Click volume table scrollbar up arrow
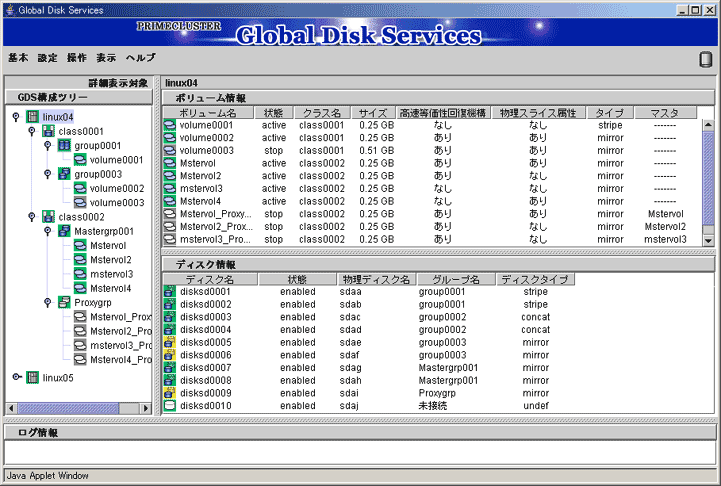The image size is (721, 486). [708, 125]
